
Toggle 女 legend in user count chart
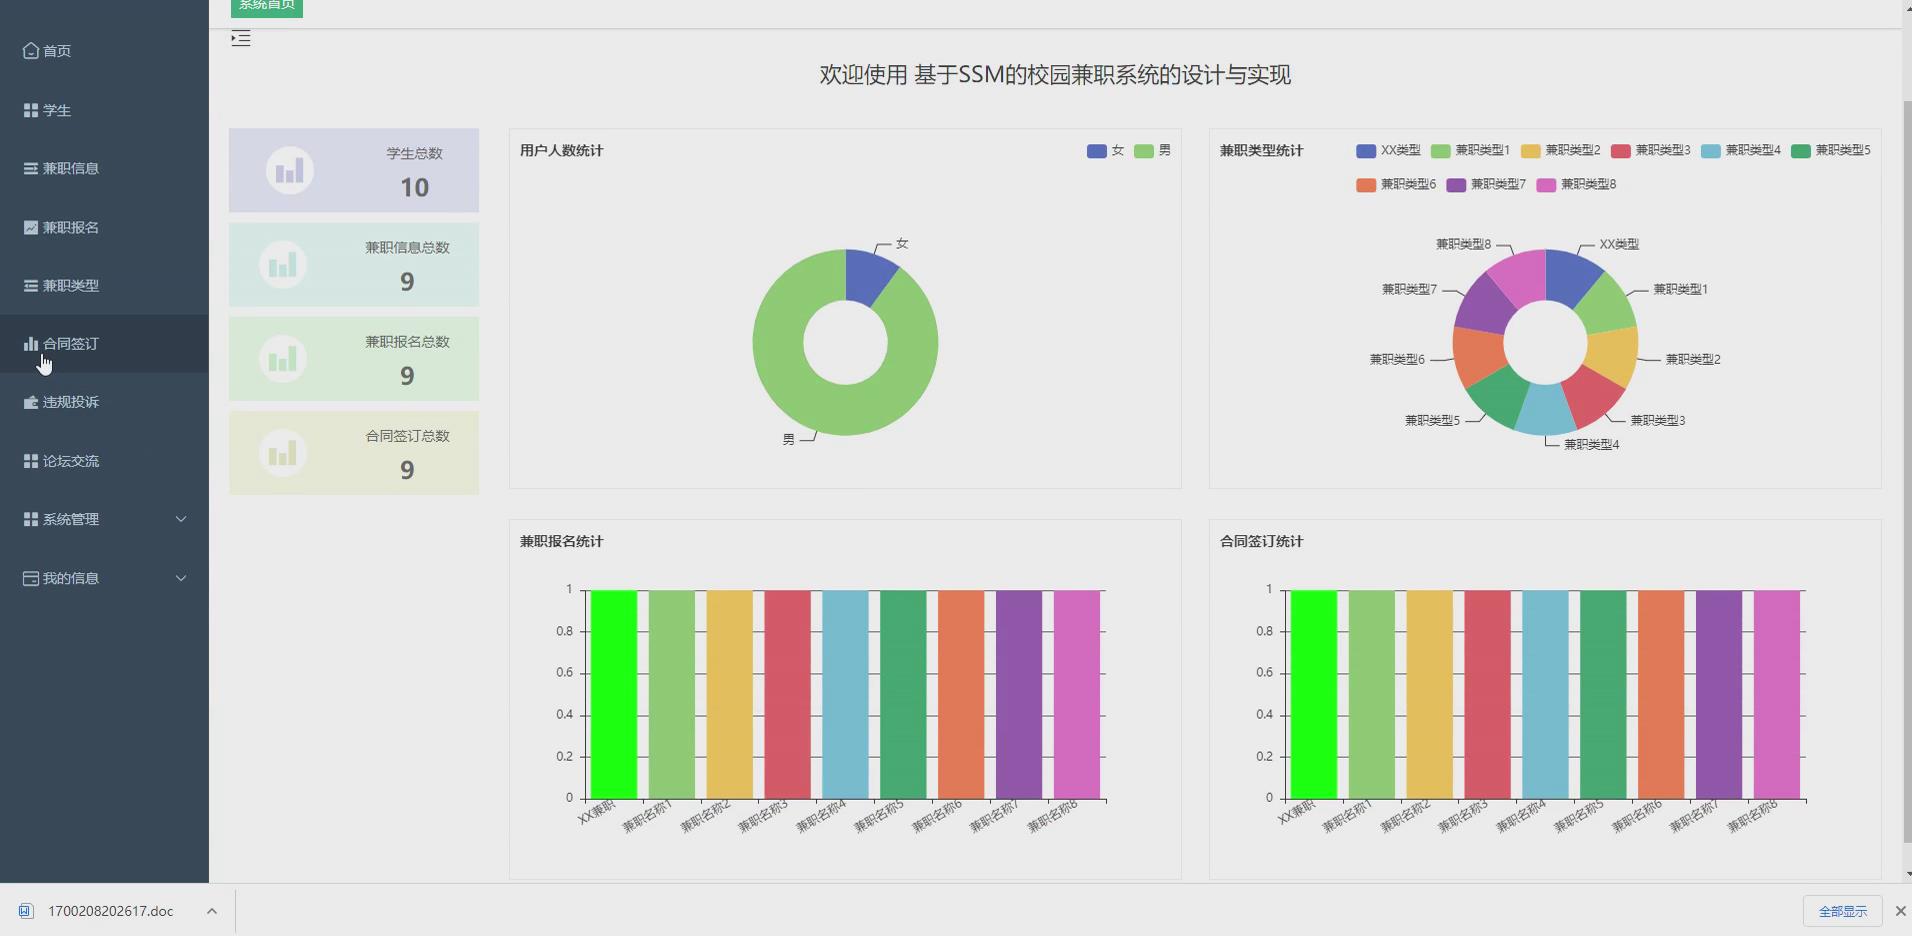pos(1106,151)
